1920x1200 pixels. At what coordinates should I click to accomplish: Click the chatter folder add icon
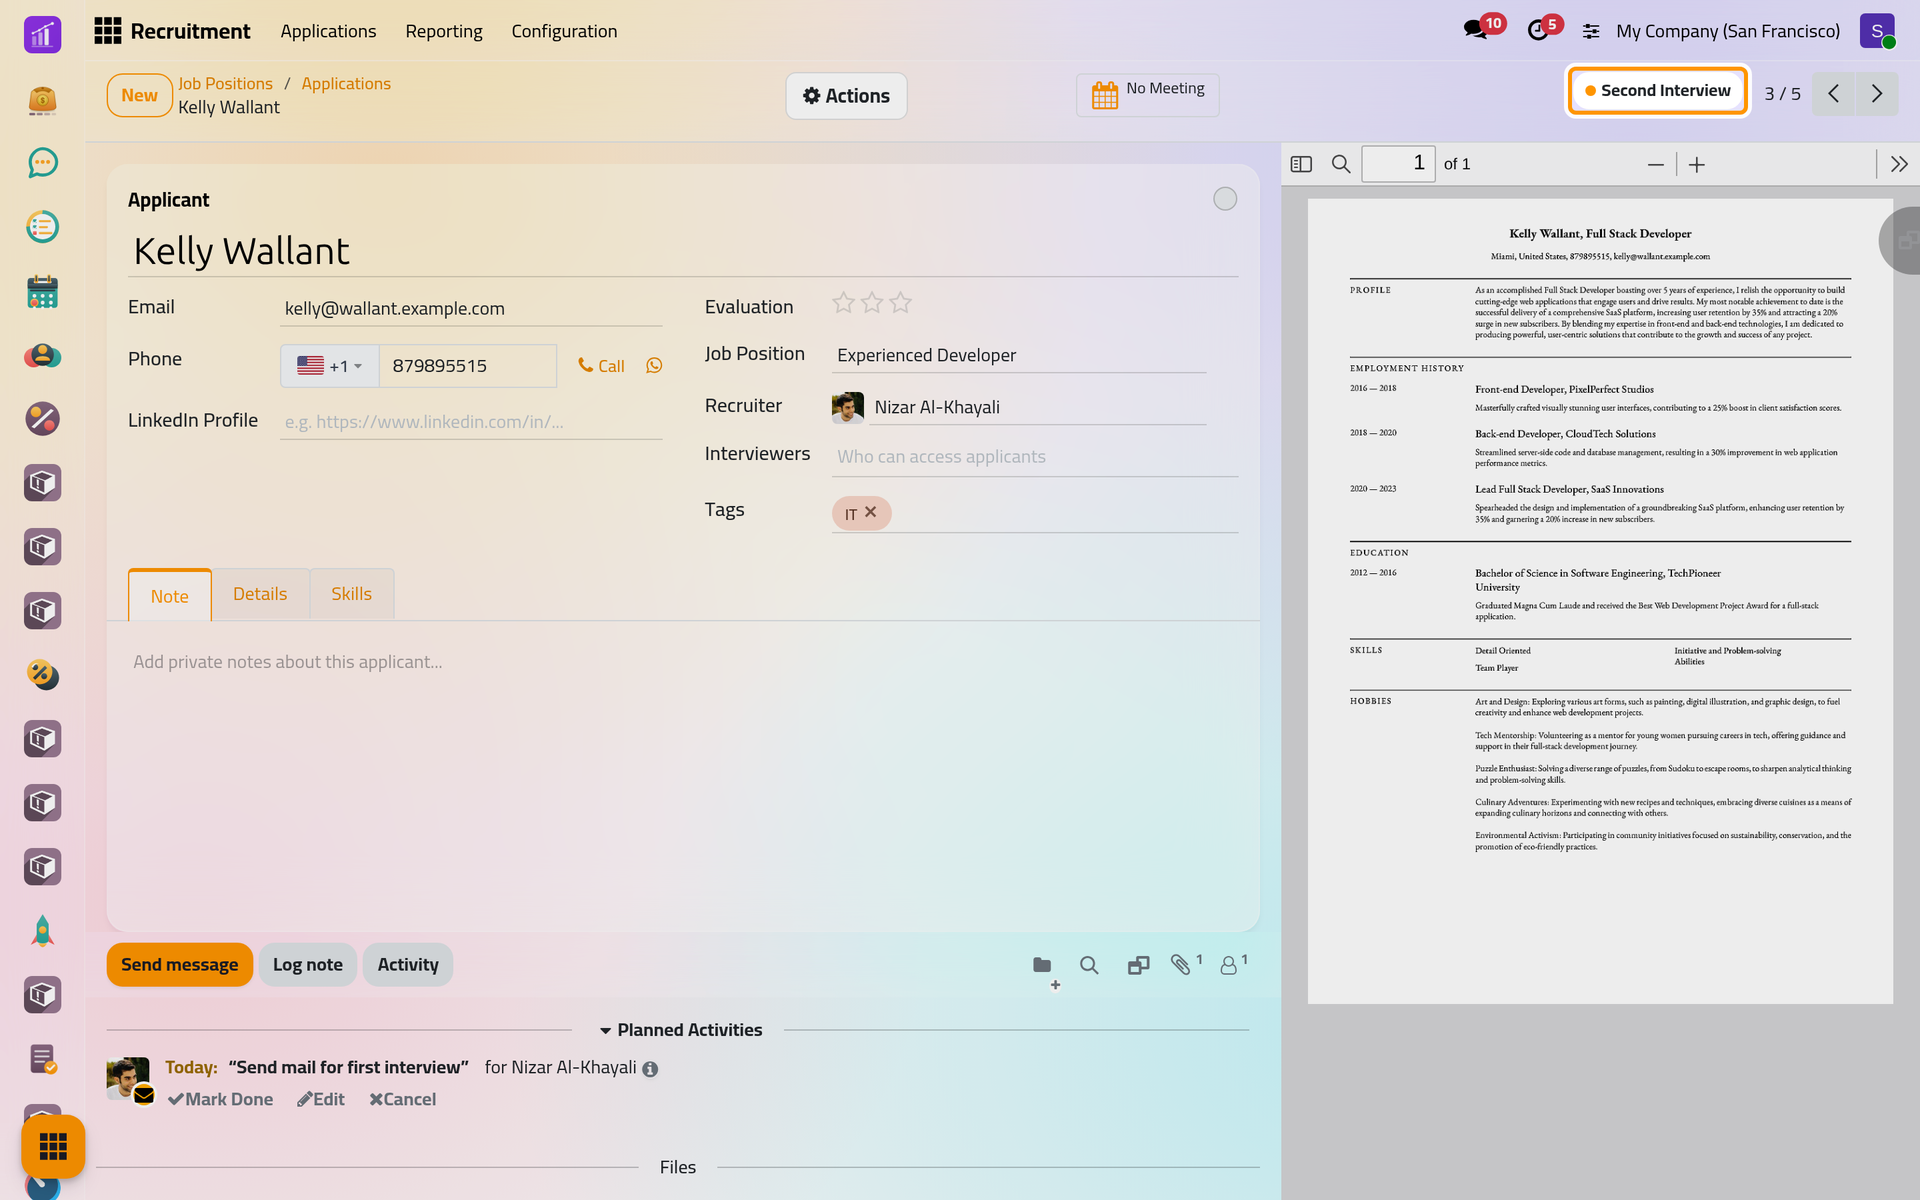tap(1045, 968)
